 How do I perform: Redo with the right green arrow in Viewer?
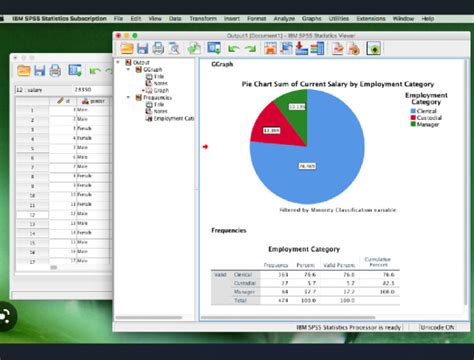click(x=250, y=49)
